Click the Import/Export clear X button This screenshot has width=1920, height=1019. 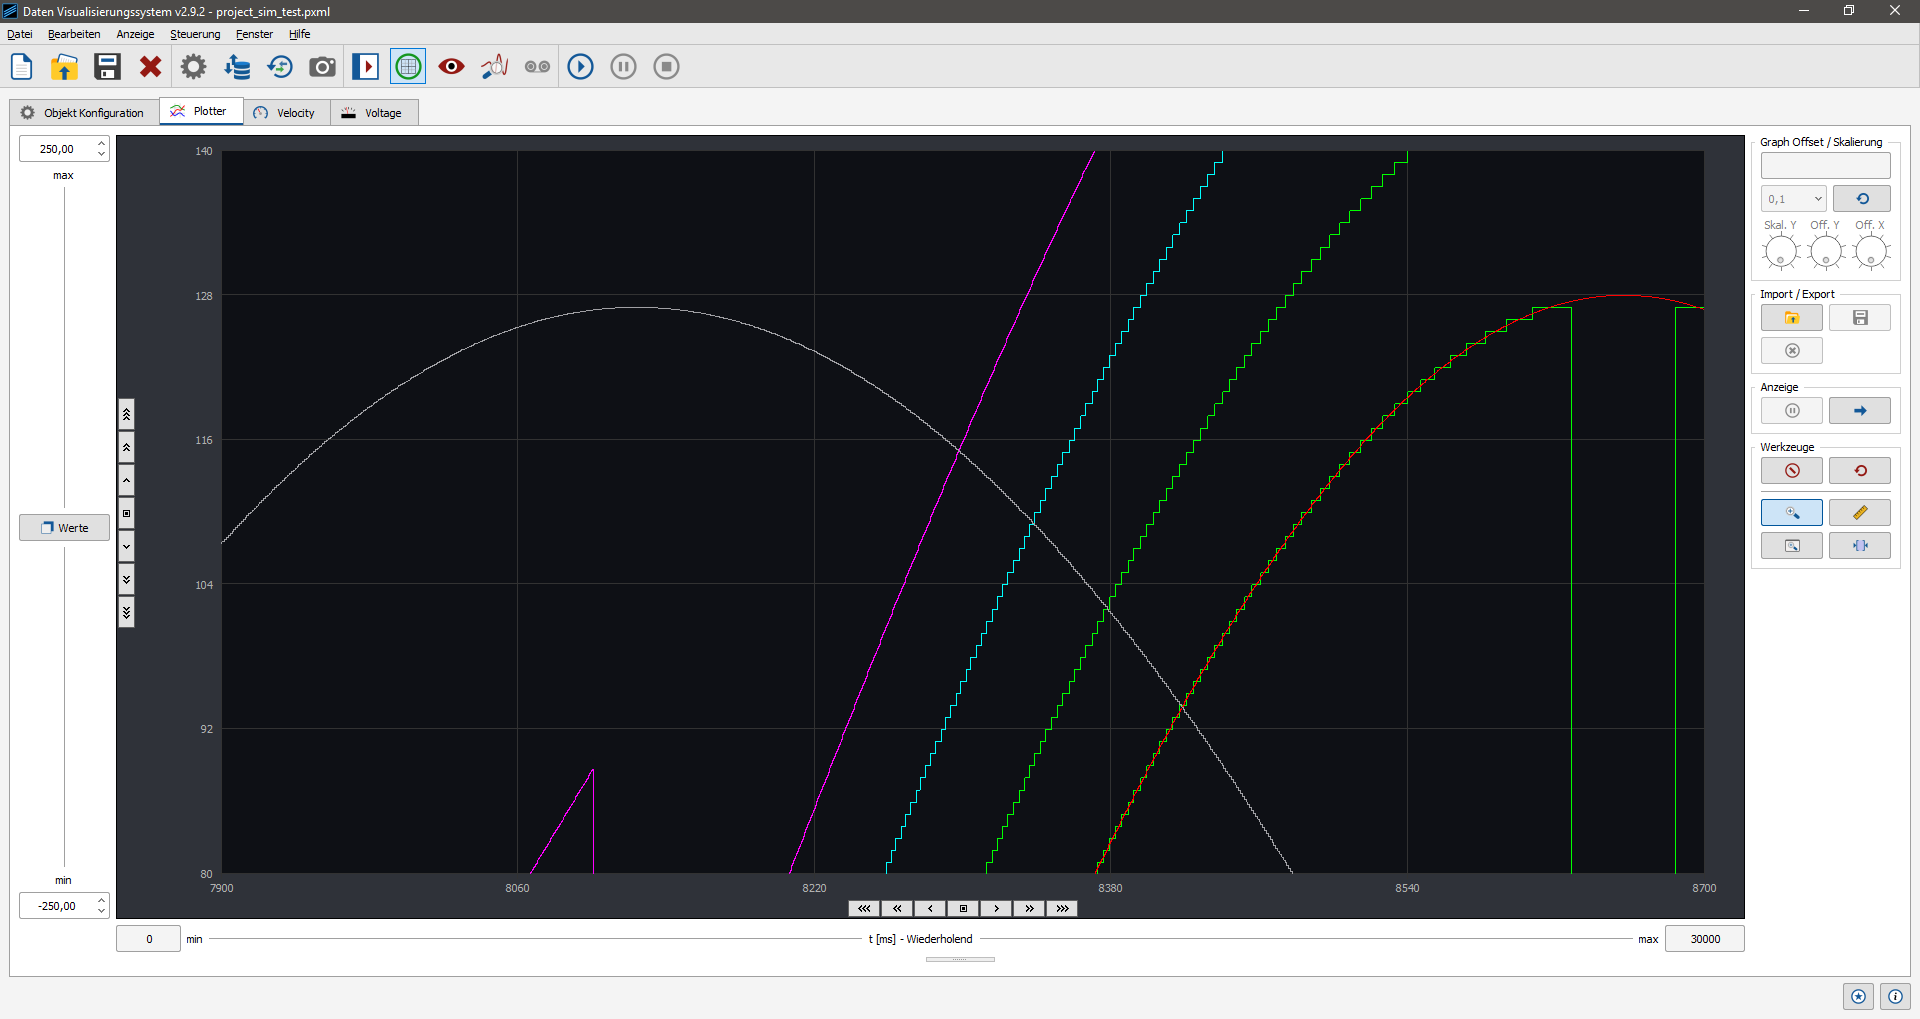1792,351
